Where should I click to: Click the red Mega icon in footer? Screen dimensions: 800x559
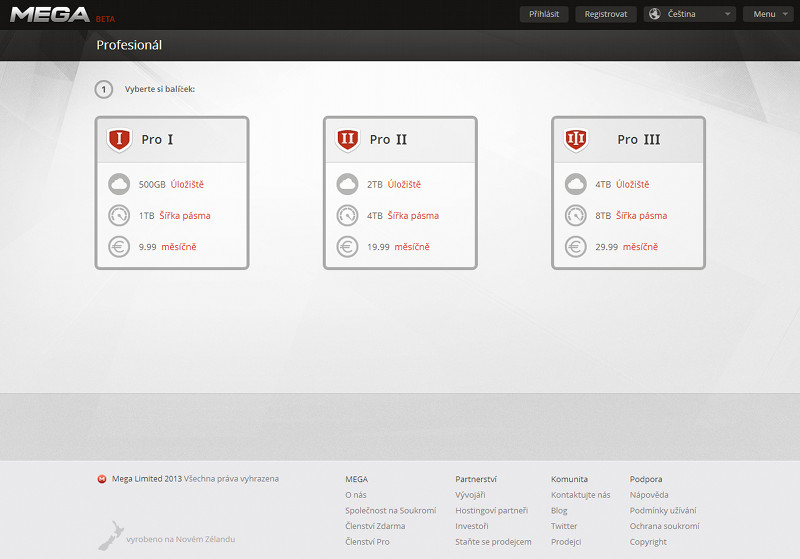(102, 479)
